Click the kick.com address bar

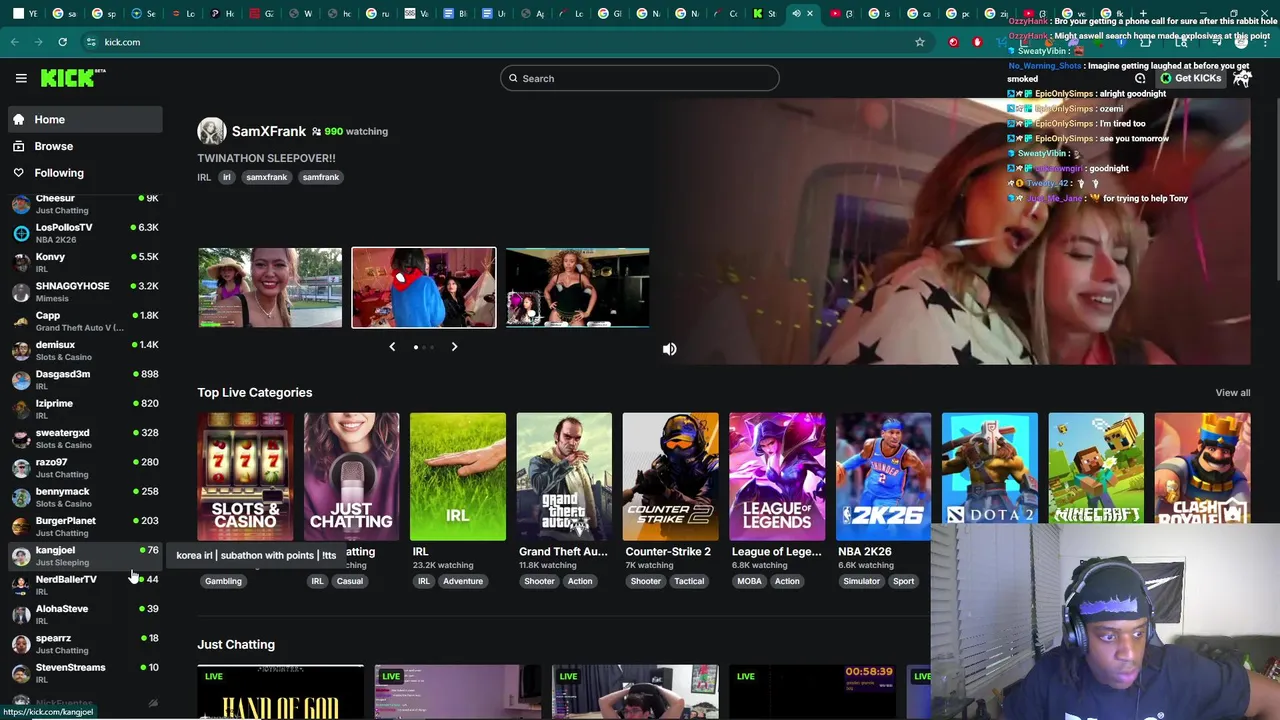(500, 42)
